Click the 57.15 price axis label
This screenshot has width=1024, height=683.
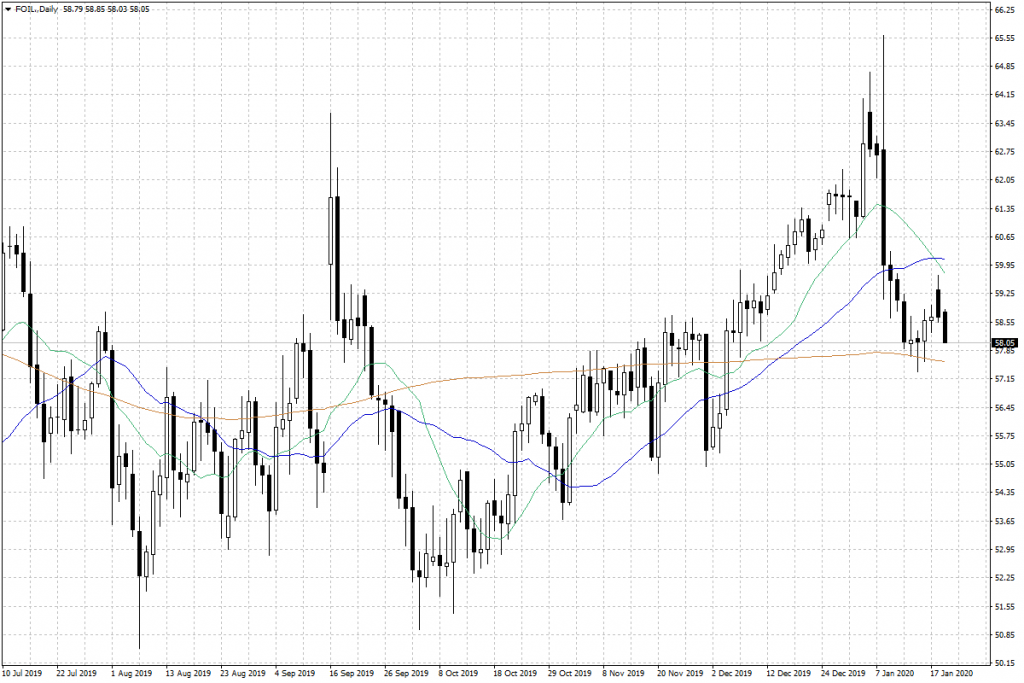pyautogui.click(x=1005, y=379)
